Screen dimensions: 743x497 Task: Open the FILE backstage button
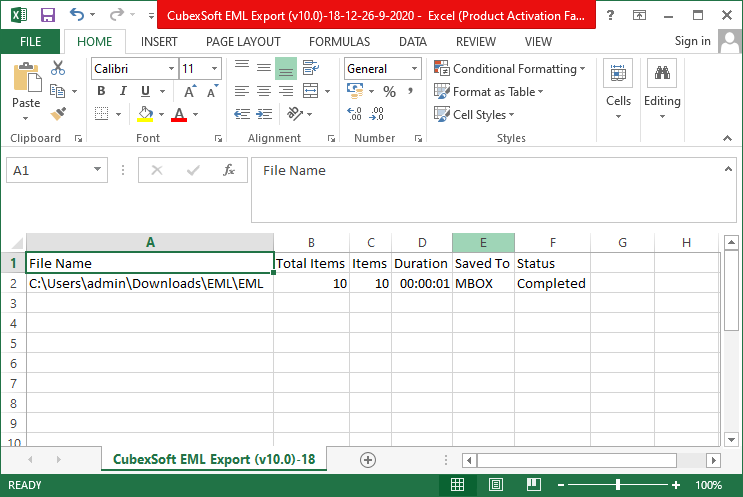(31, 42)
